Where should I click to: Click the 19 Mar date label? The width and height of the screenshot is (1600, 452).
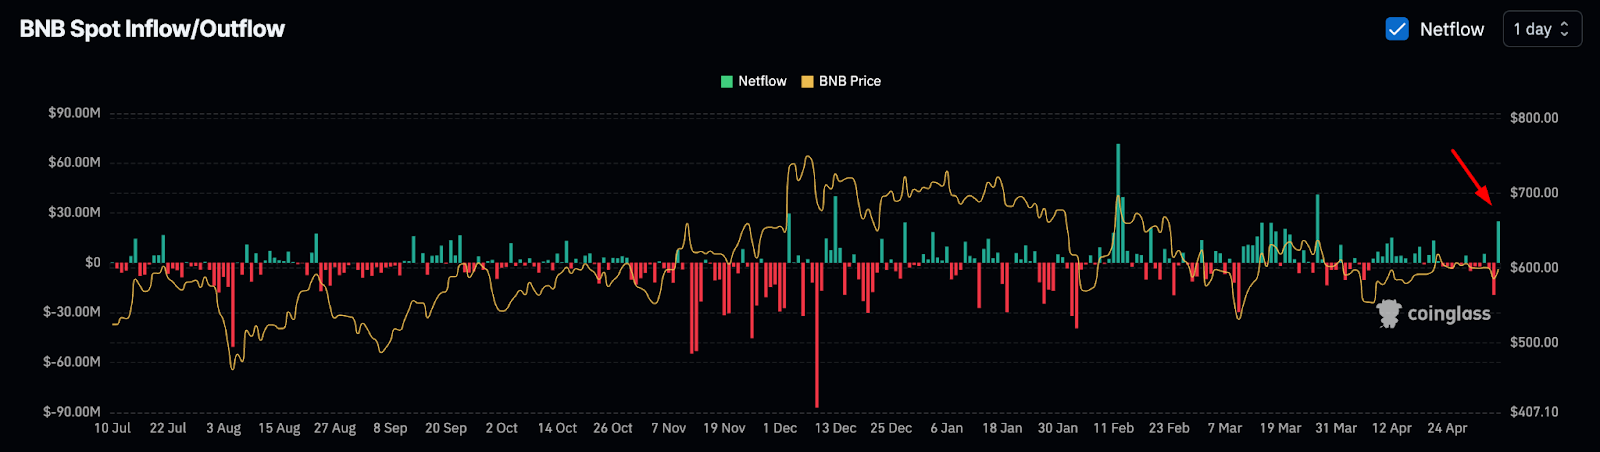coord(1280,428)
